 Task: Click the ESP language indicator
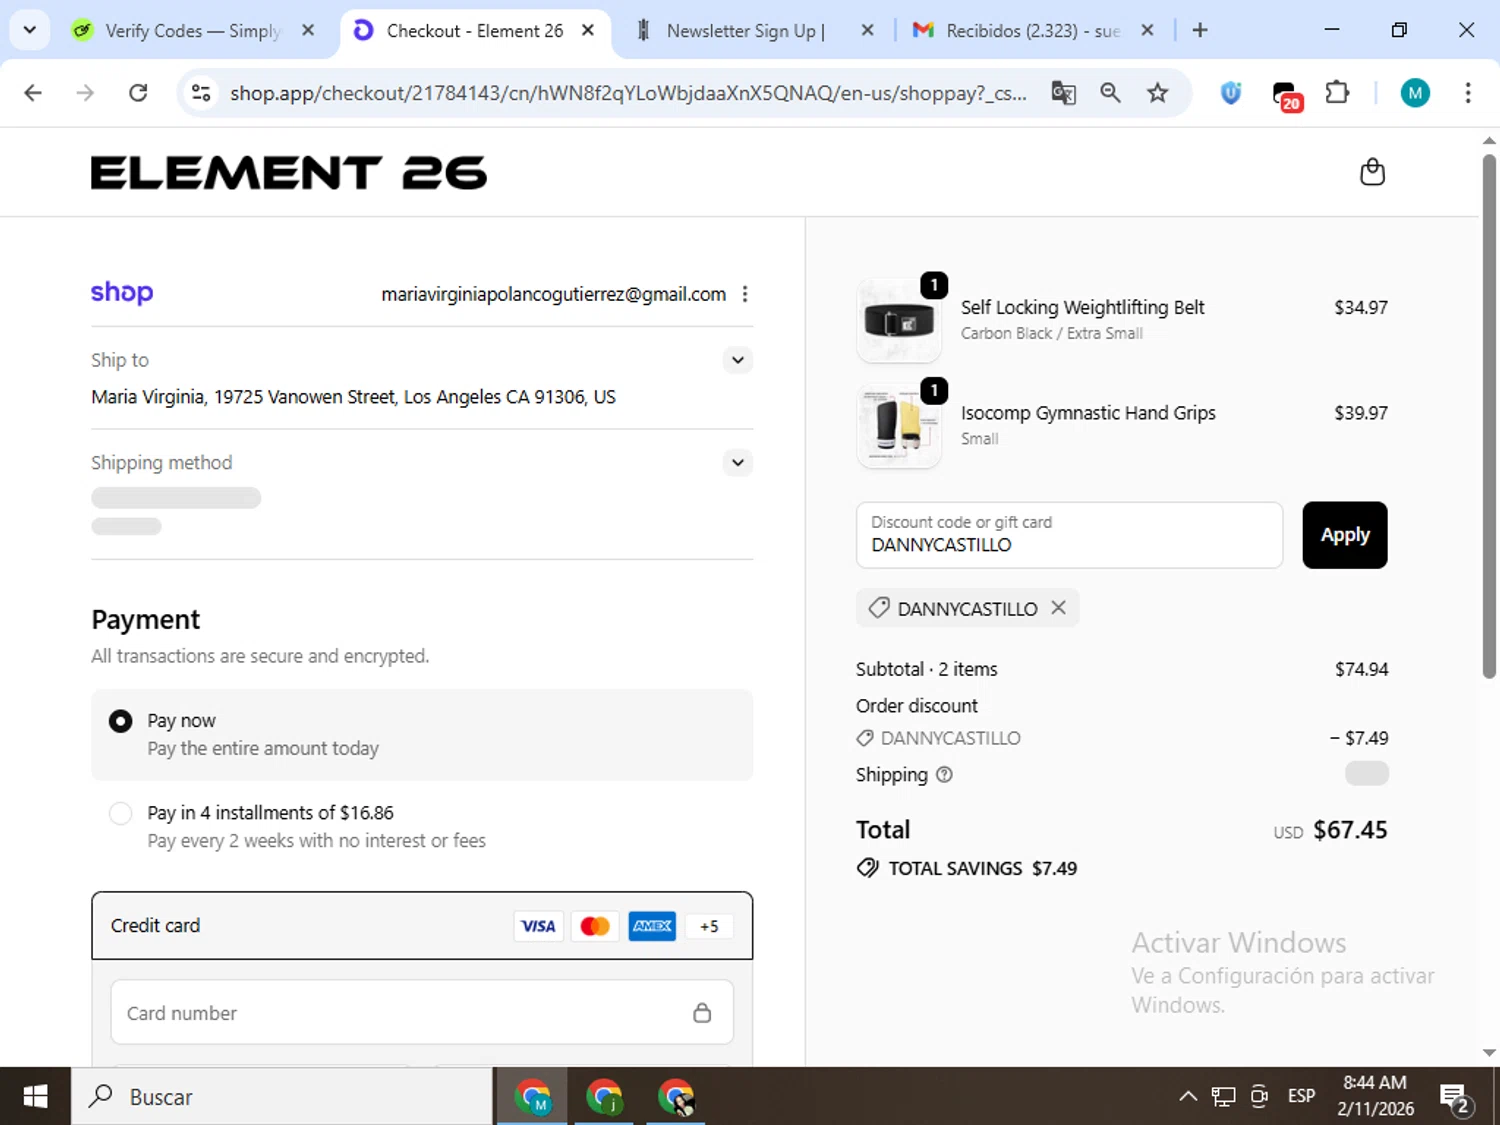pyautogui.click(x=1301, y=1096)
